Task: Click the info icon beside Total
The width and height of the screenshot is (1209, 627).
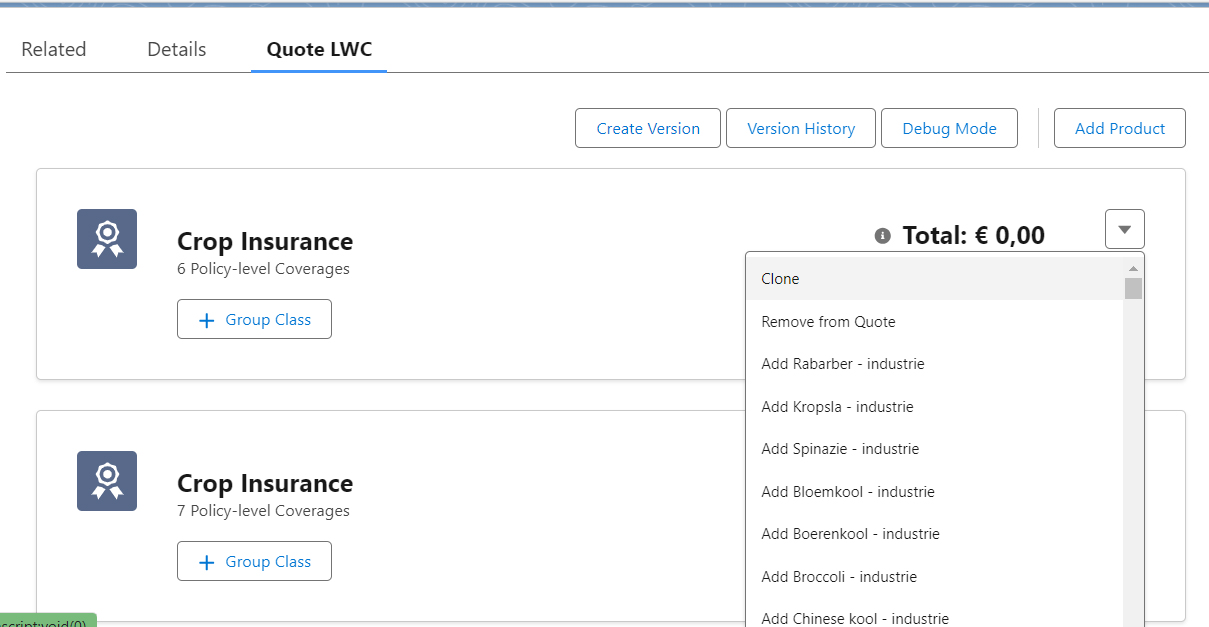Action: tap(882, 236)
